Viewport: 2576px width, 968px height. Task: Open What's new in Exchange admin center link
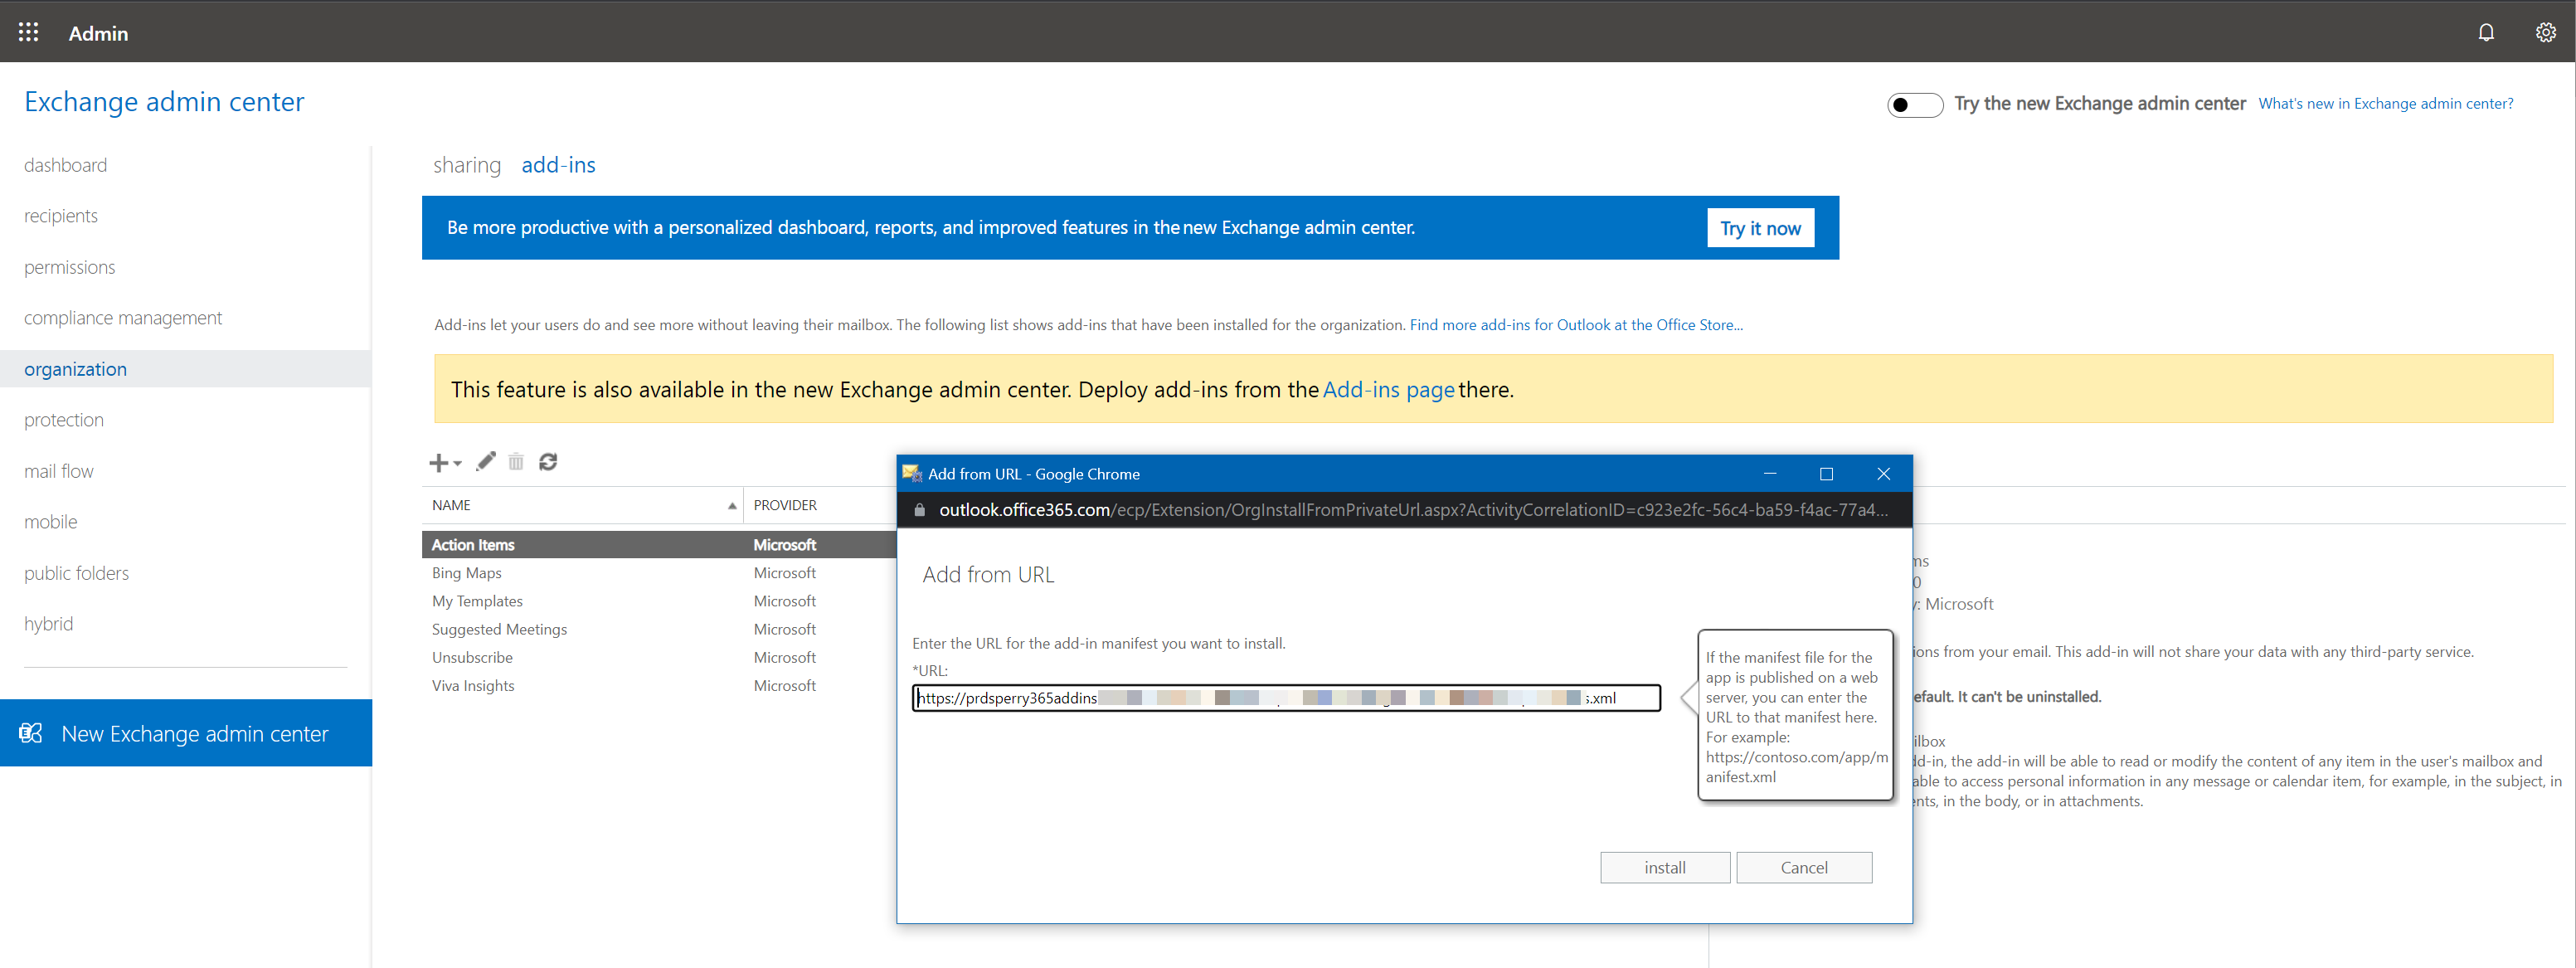tap(2385, 104)
